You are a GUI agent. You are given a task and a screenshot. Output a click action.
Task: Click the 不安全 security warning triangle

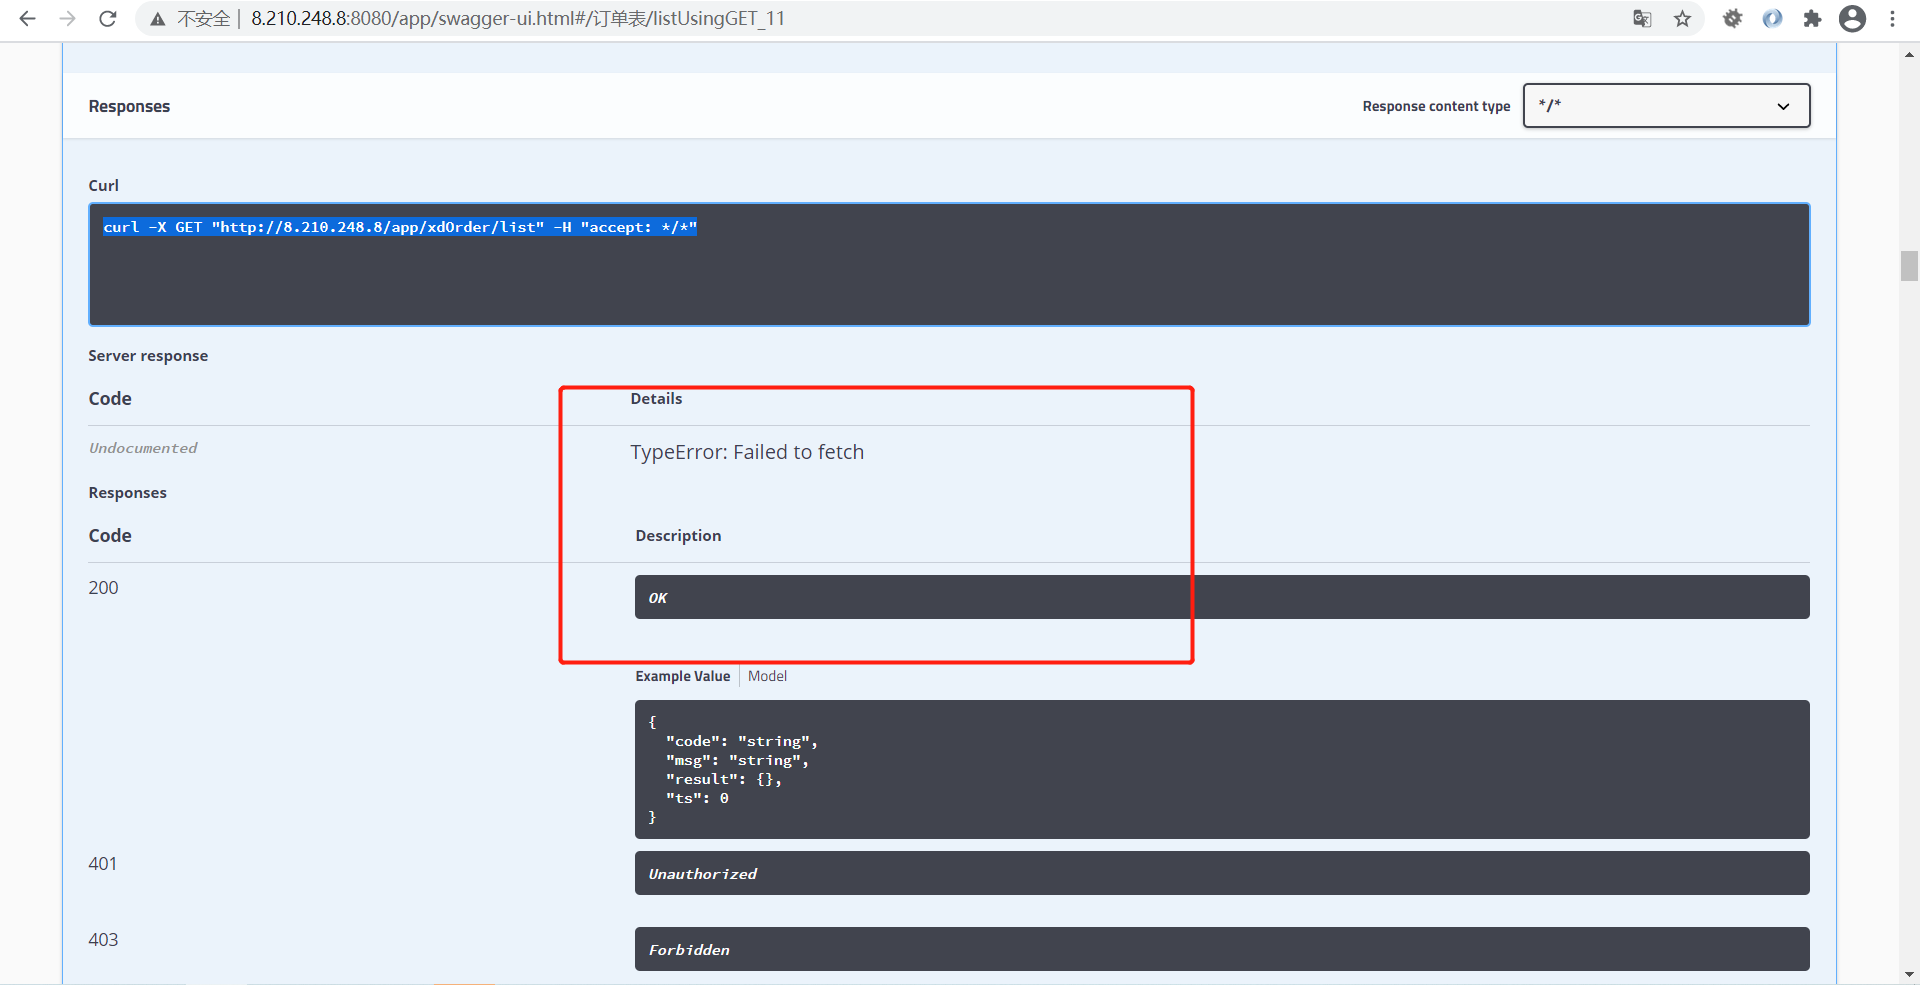tap(159, 18)
